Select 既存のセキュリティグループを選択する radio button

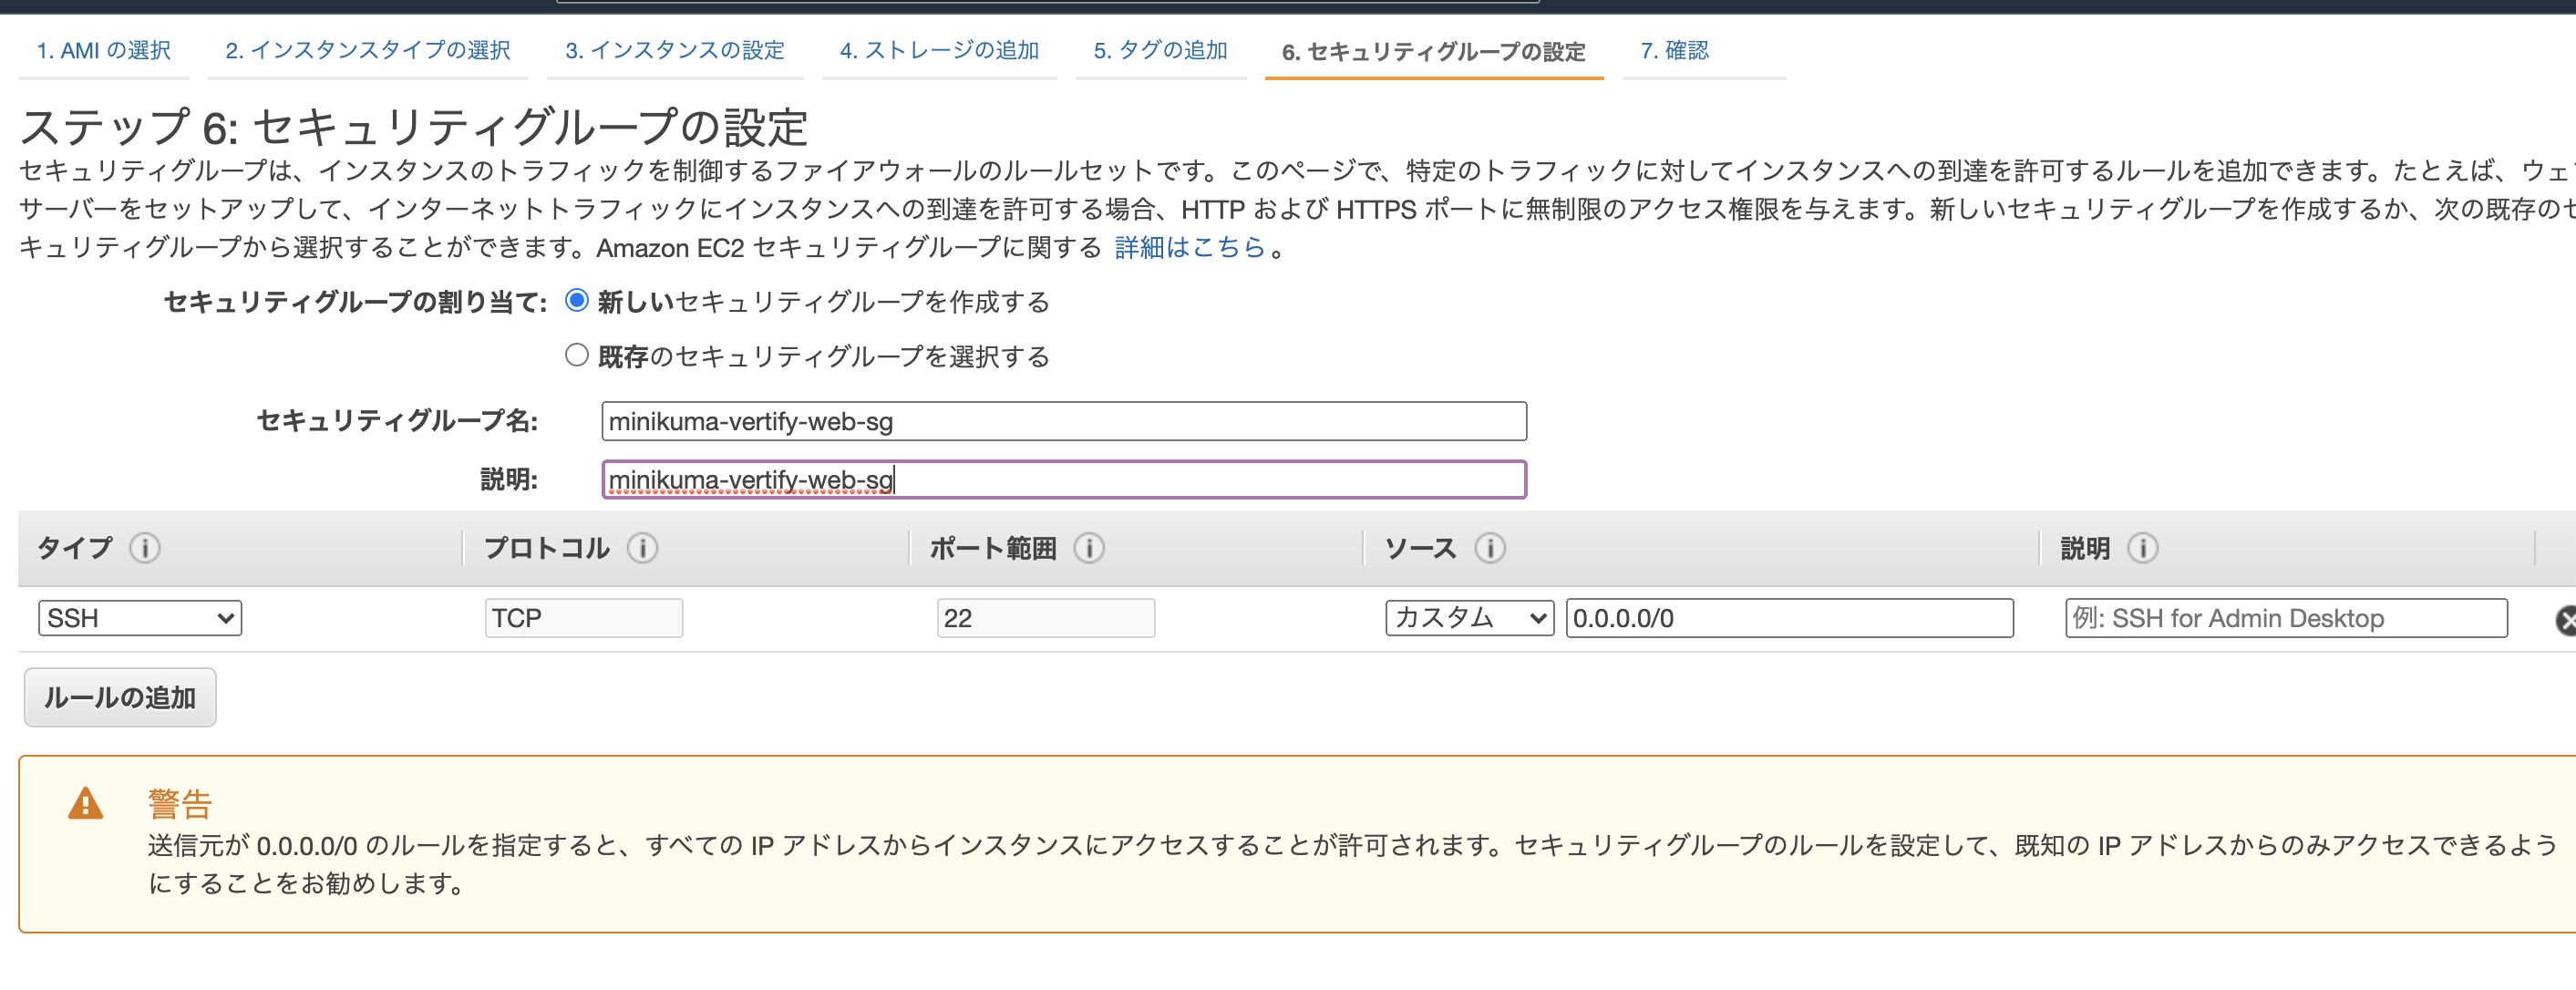pyautogui.click(x=576, y=355)
